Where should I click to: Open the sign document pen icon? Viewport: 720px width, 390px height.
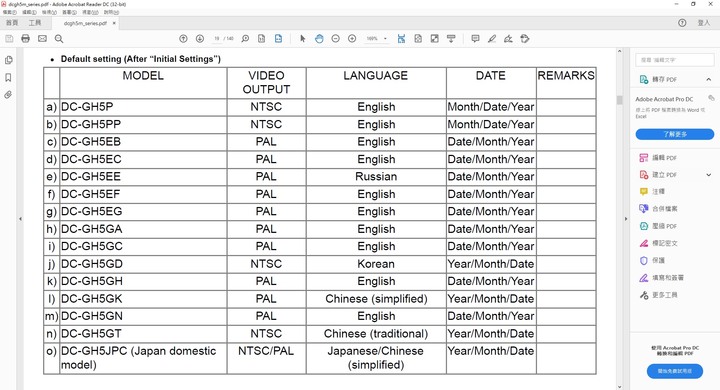coord(508,39)
